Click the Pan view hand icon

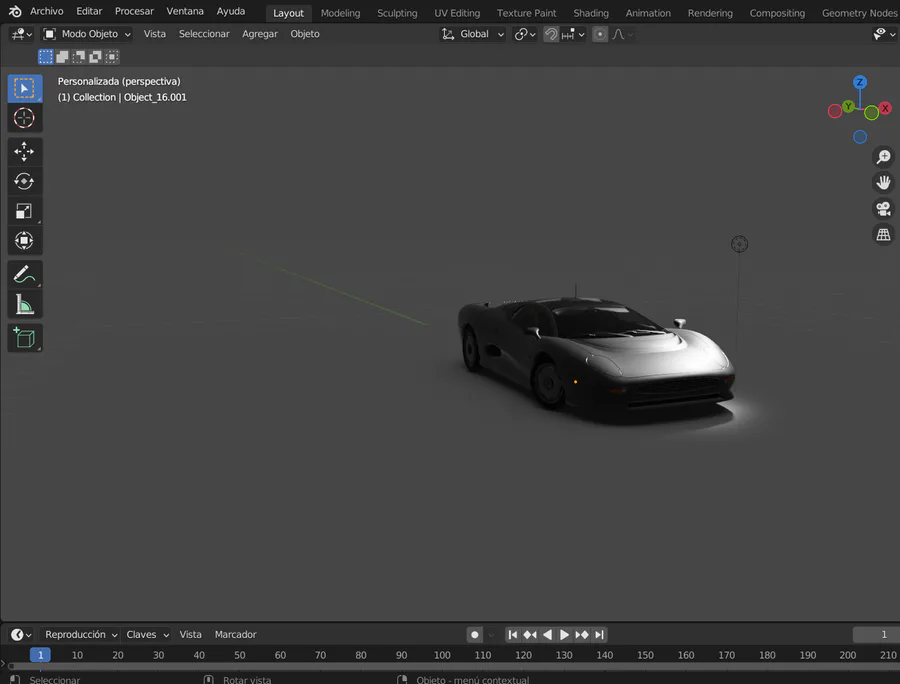883,182
